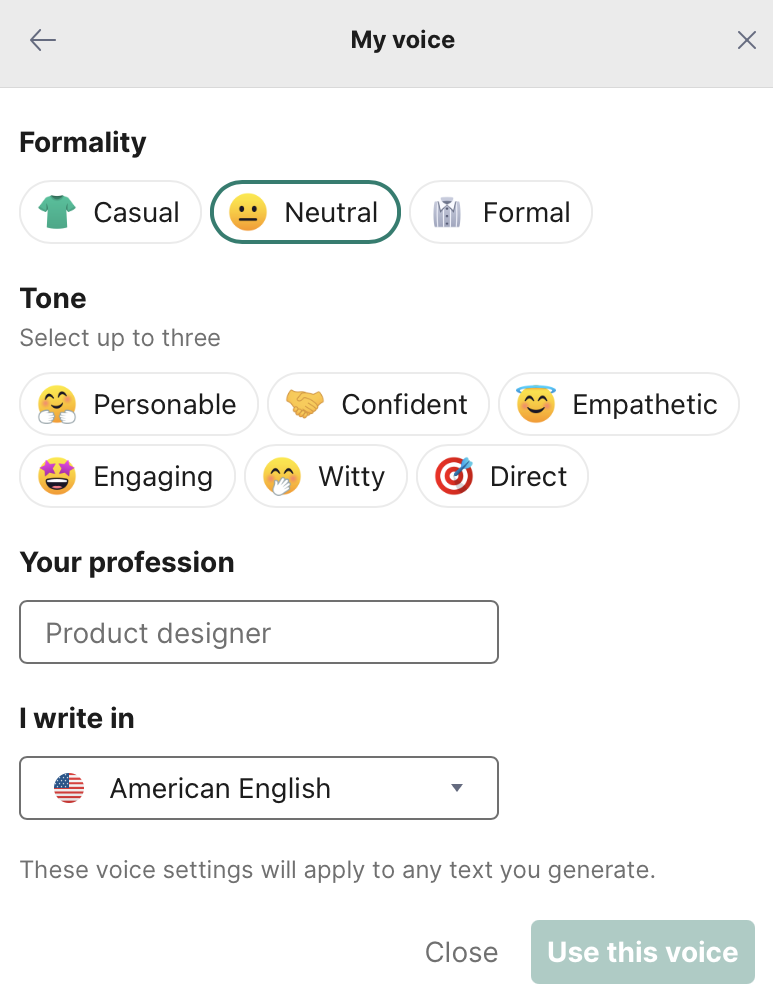Image resolution: width=773 pixels, height=1005 pixels.
Task: Click the bullseye target Direct icon
Action: pos(453,476)
